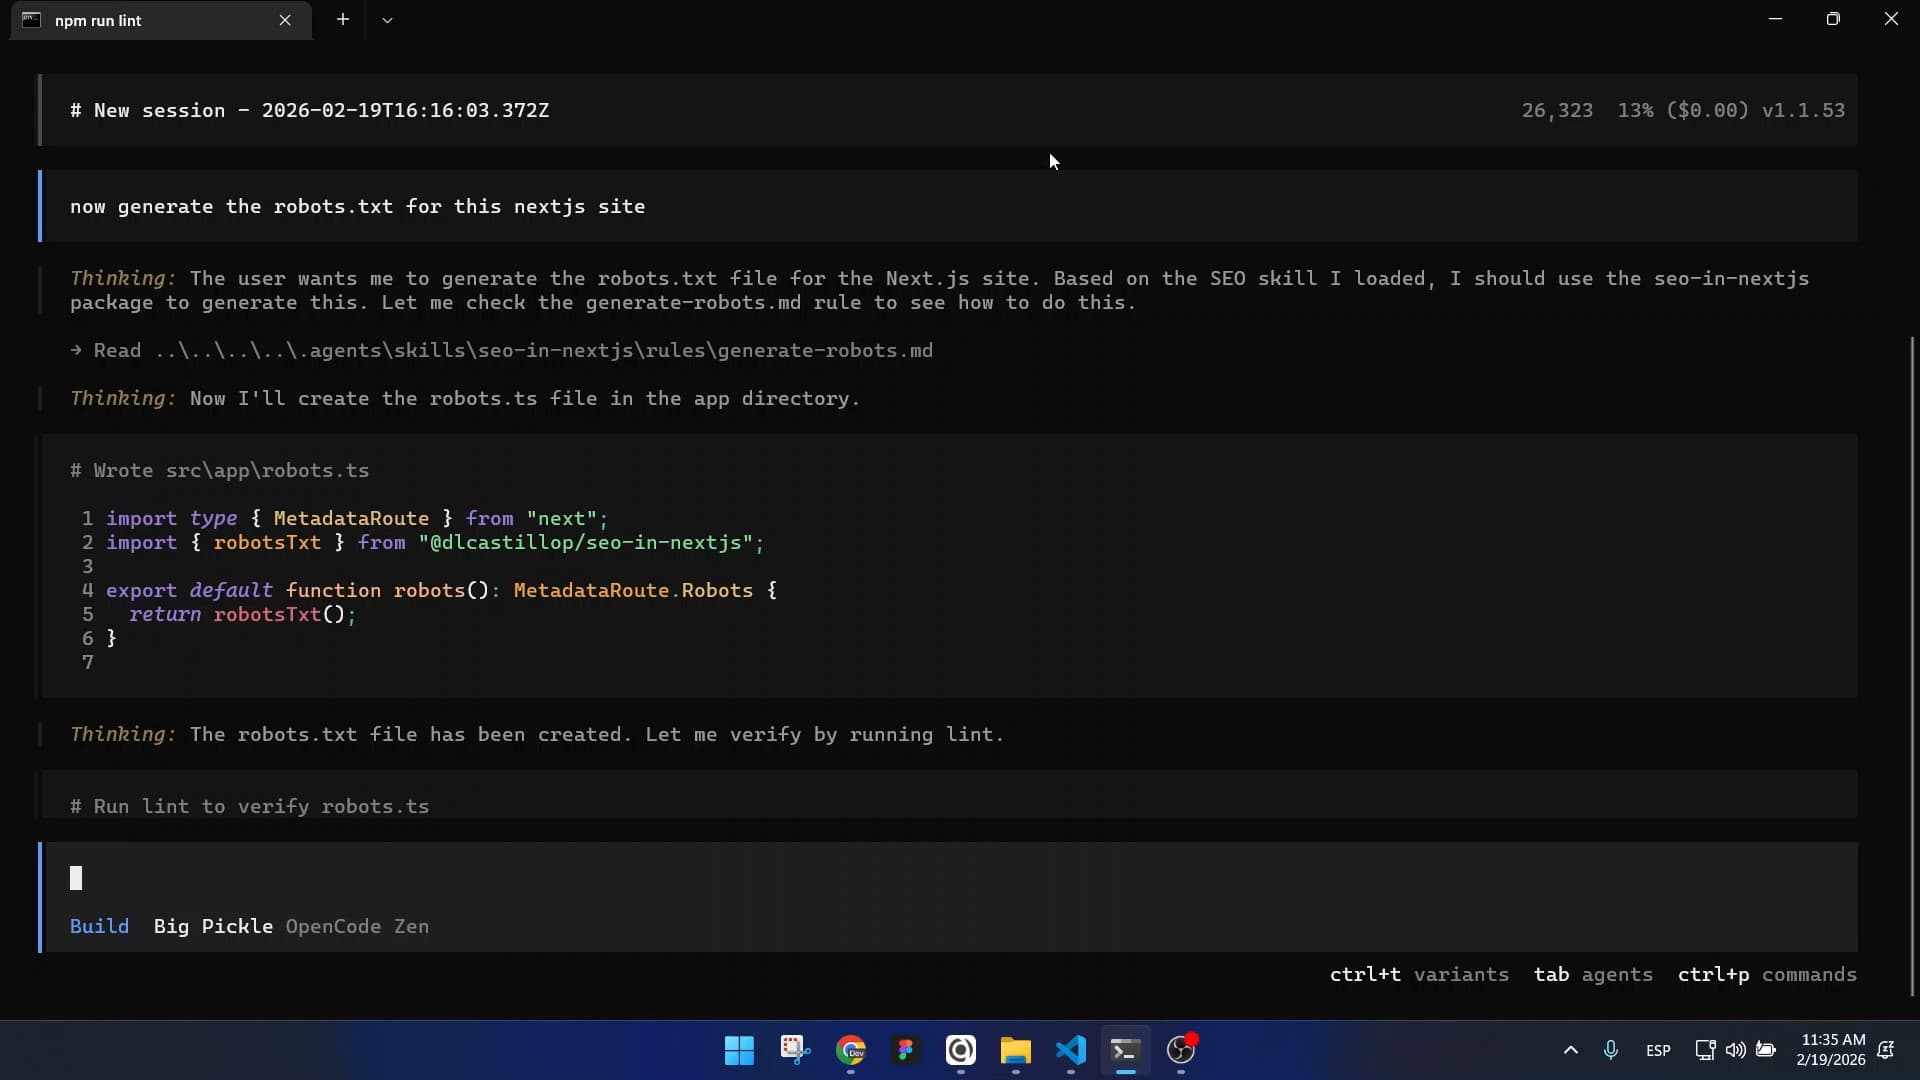Image resolution: width=1920 pixels, height=1080 pixels.
Task: Open OBS Studio with the notification badge
Action: tap(1182, 1051)
